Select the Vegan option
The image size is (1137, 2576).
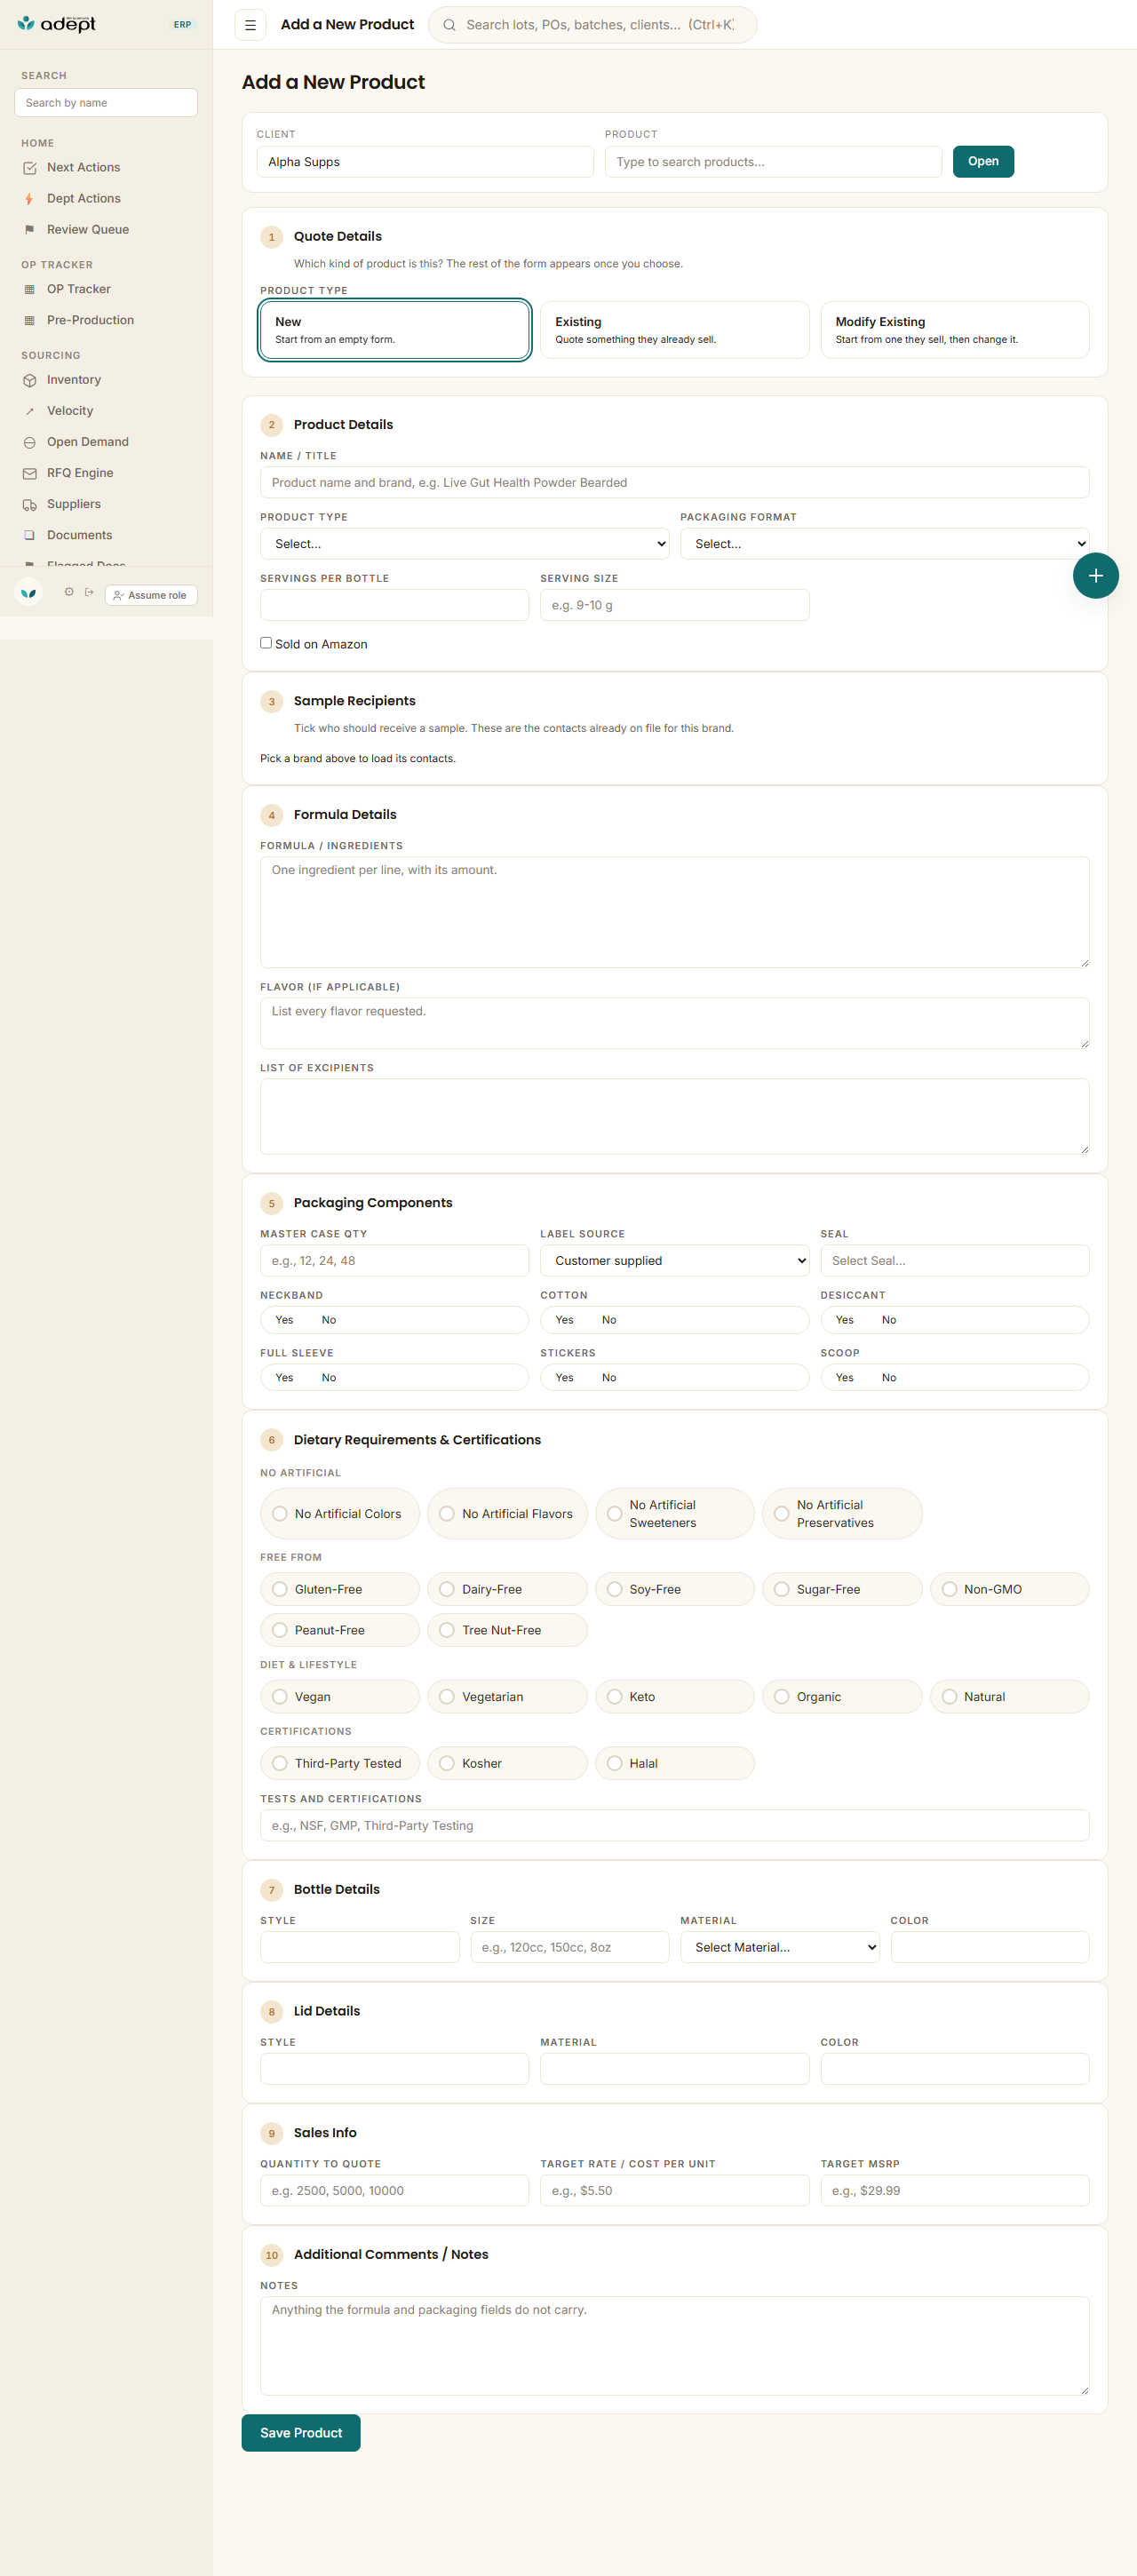[x=340, y=1697]
